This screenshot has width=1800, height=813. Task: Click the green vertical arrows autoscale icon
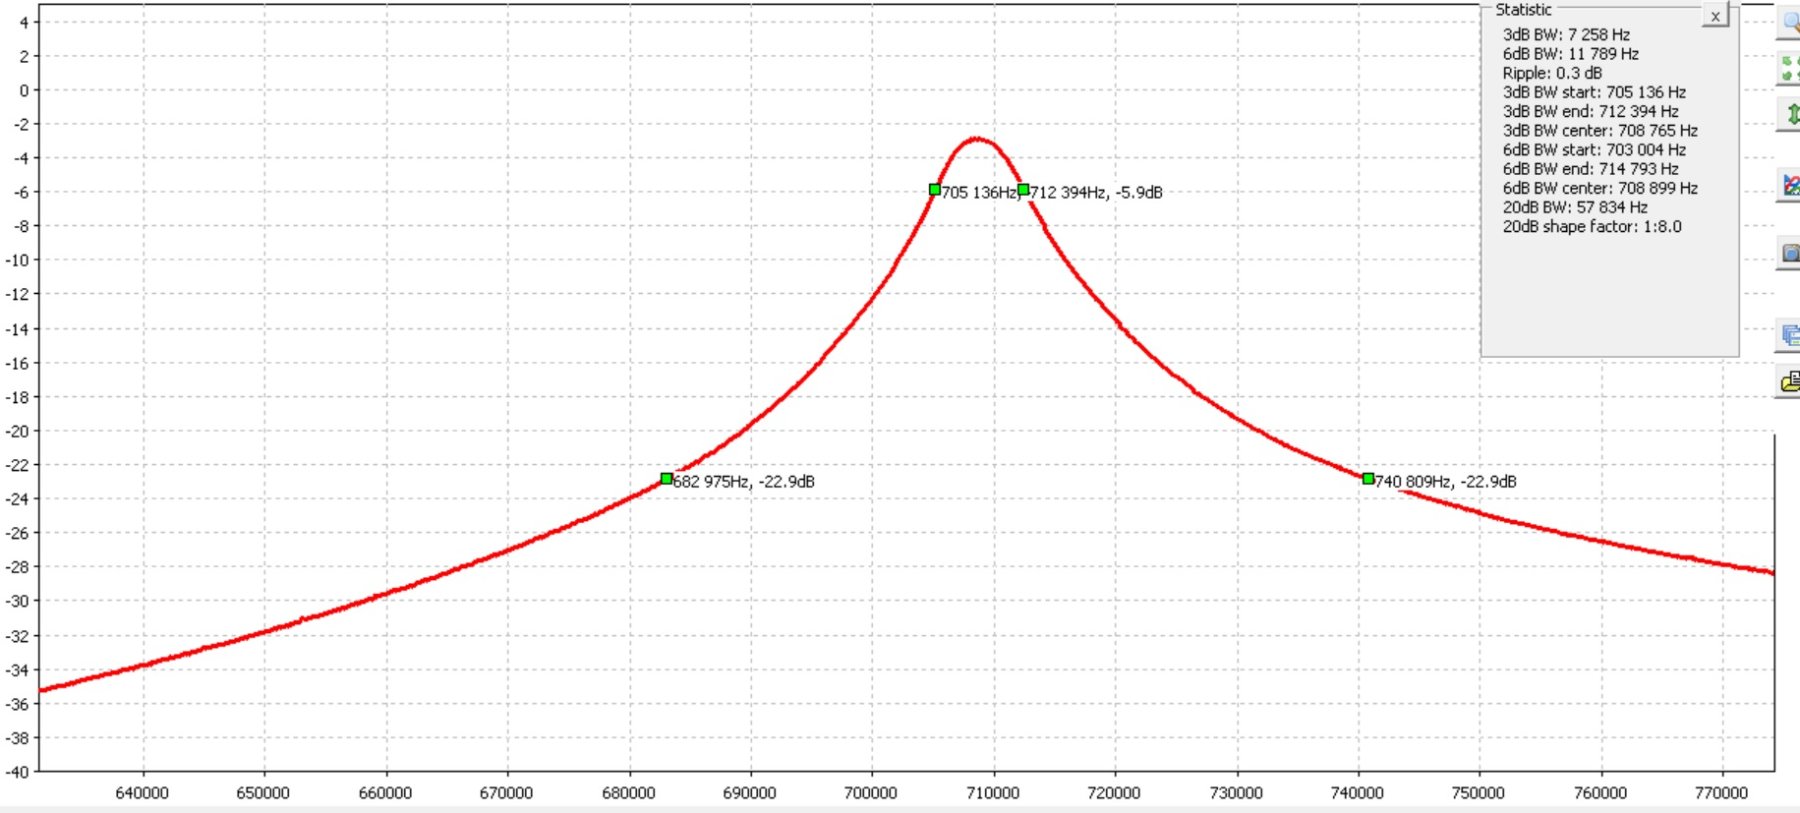pyautogui.click(x=1789, y=114)
